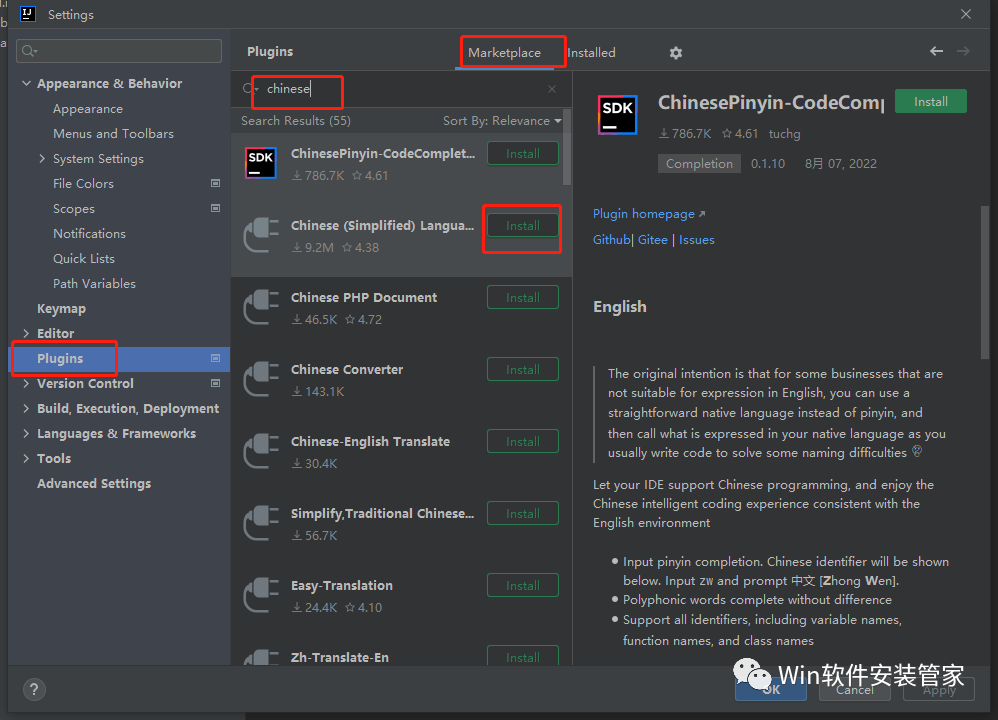Select the ChinesePinyin-CodeCompletion SDK icon in results
The image size is (998, 720).
(x=261, y=163)
